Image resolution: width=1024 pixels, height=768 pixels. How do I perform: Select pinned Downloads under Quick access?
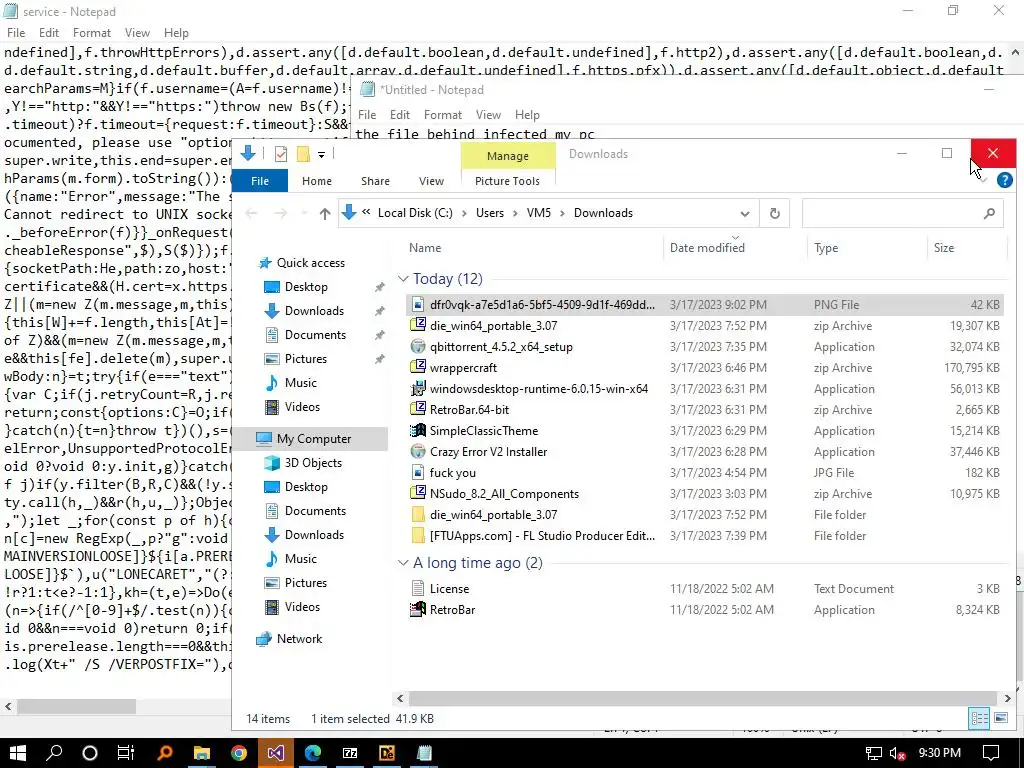(314, 311)
